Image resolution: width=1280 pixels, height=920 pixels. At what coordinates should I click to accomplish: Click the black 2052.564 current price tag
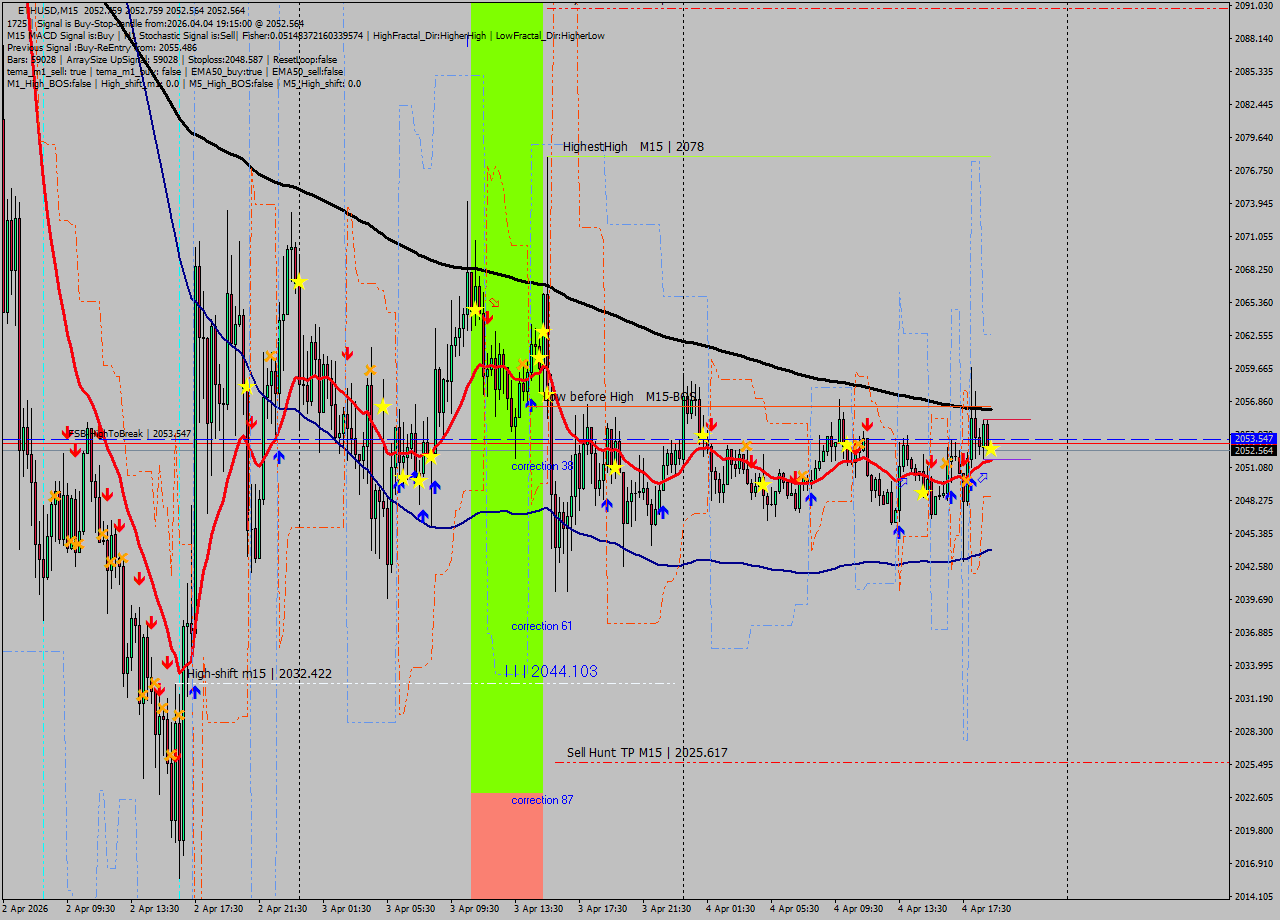coord(1253,451)
